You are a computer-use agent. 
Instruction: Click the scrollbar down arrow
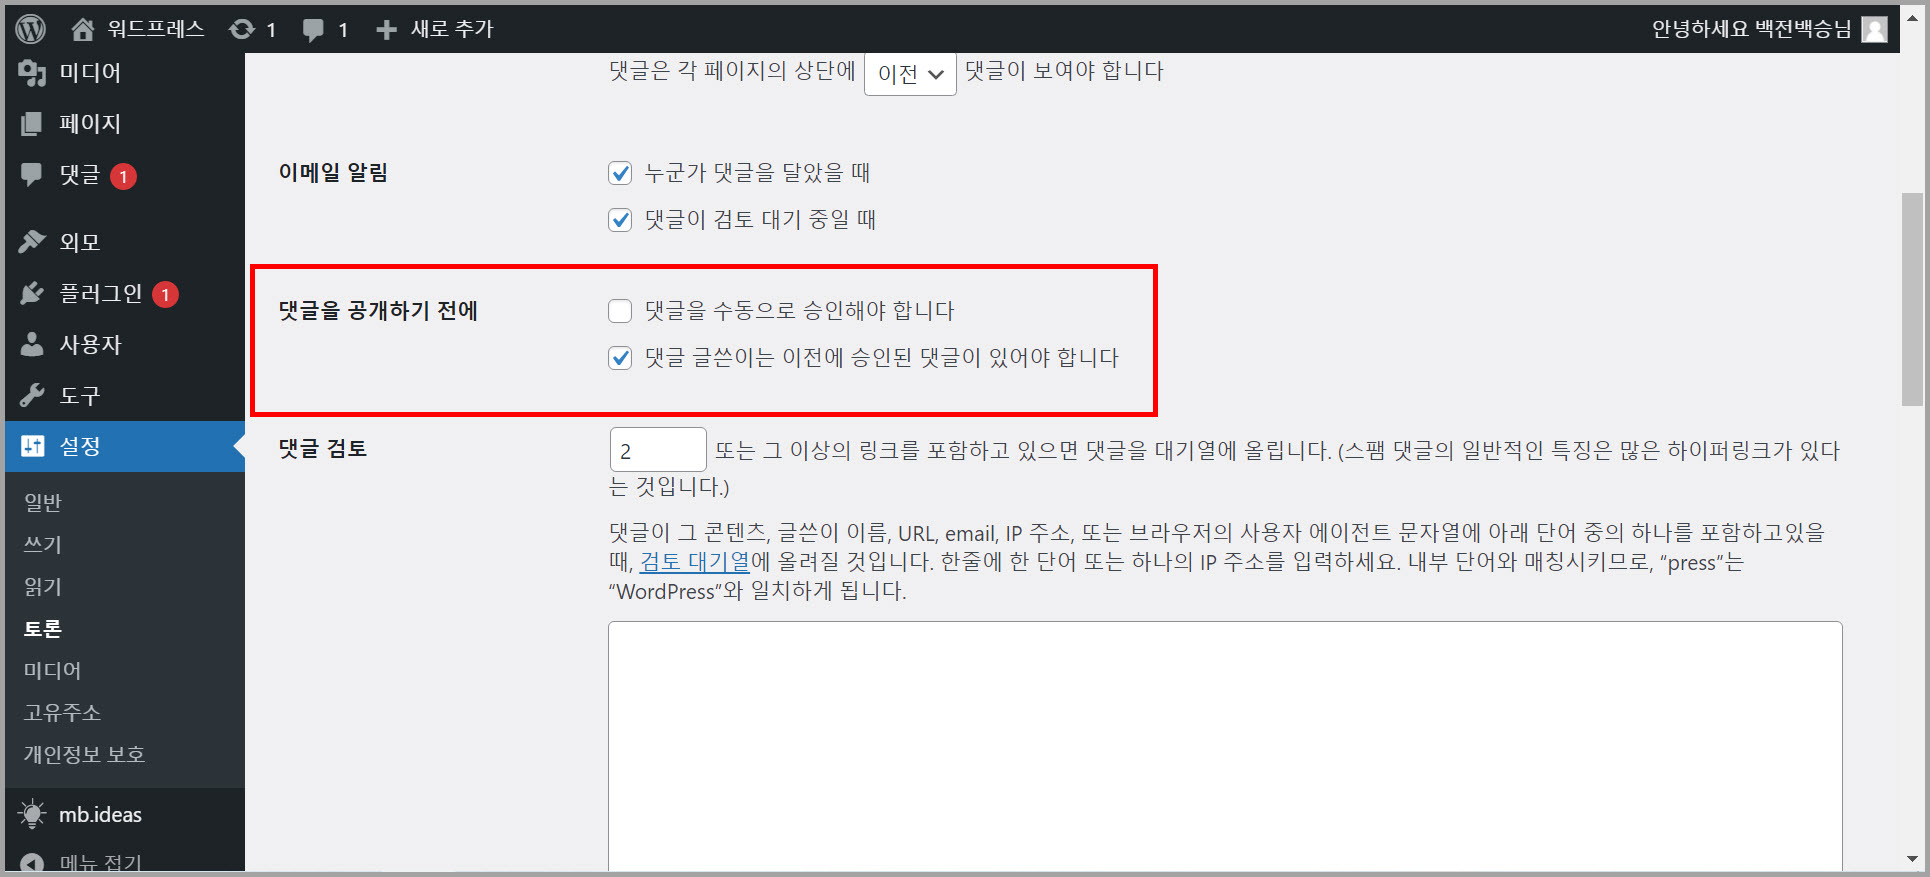pos(1912,859)
